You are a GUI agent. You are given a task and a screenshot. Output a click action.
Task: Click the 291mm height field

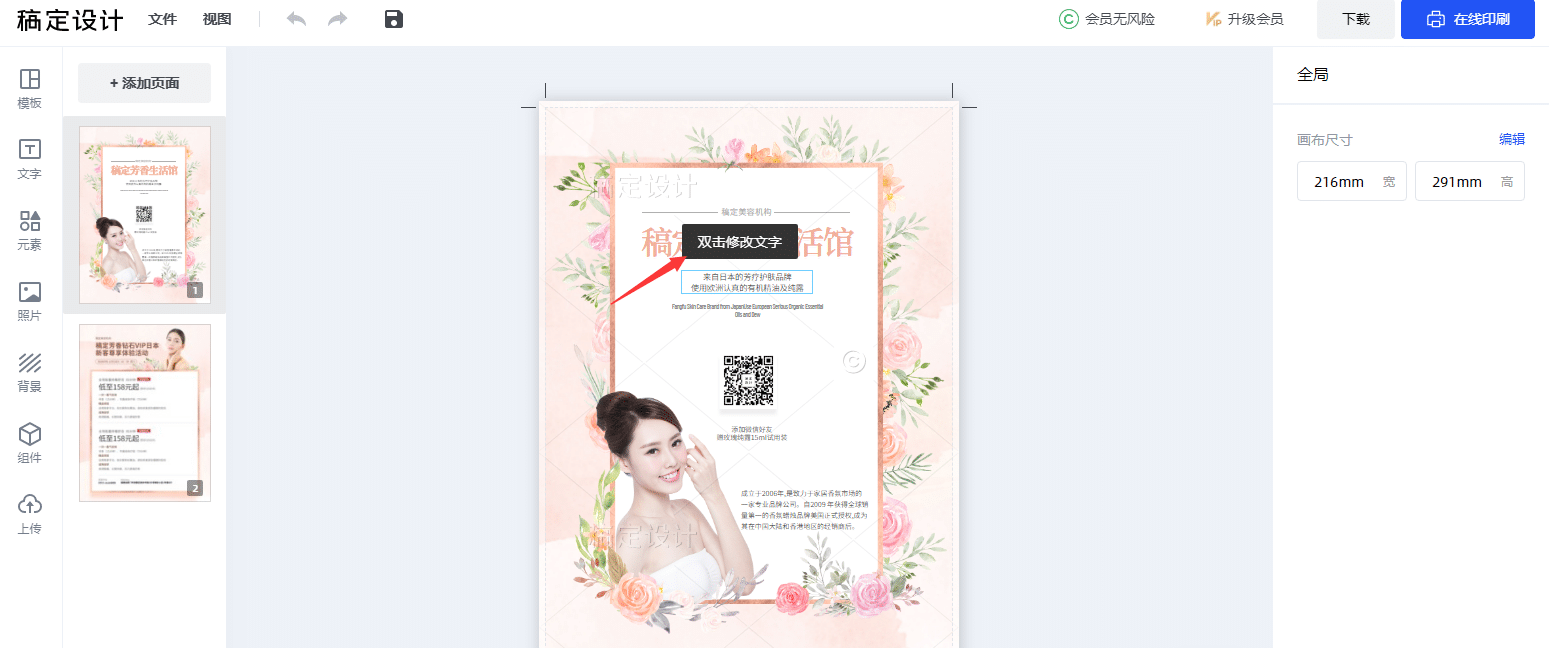click(1469, 181)
